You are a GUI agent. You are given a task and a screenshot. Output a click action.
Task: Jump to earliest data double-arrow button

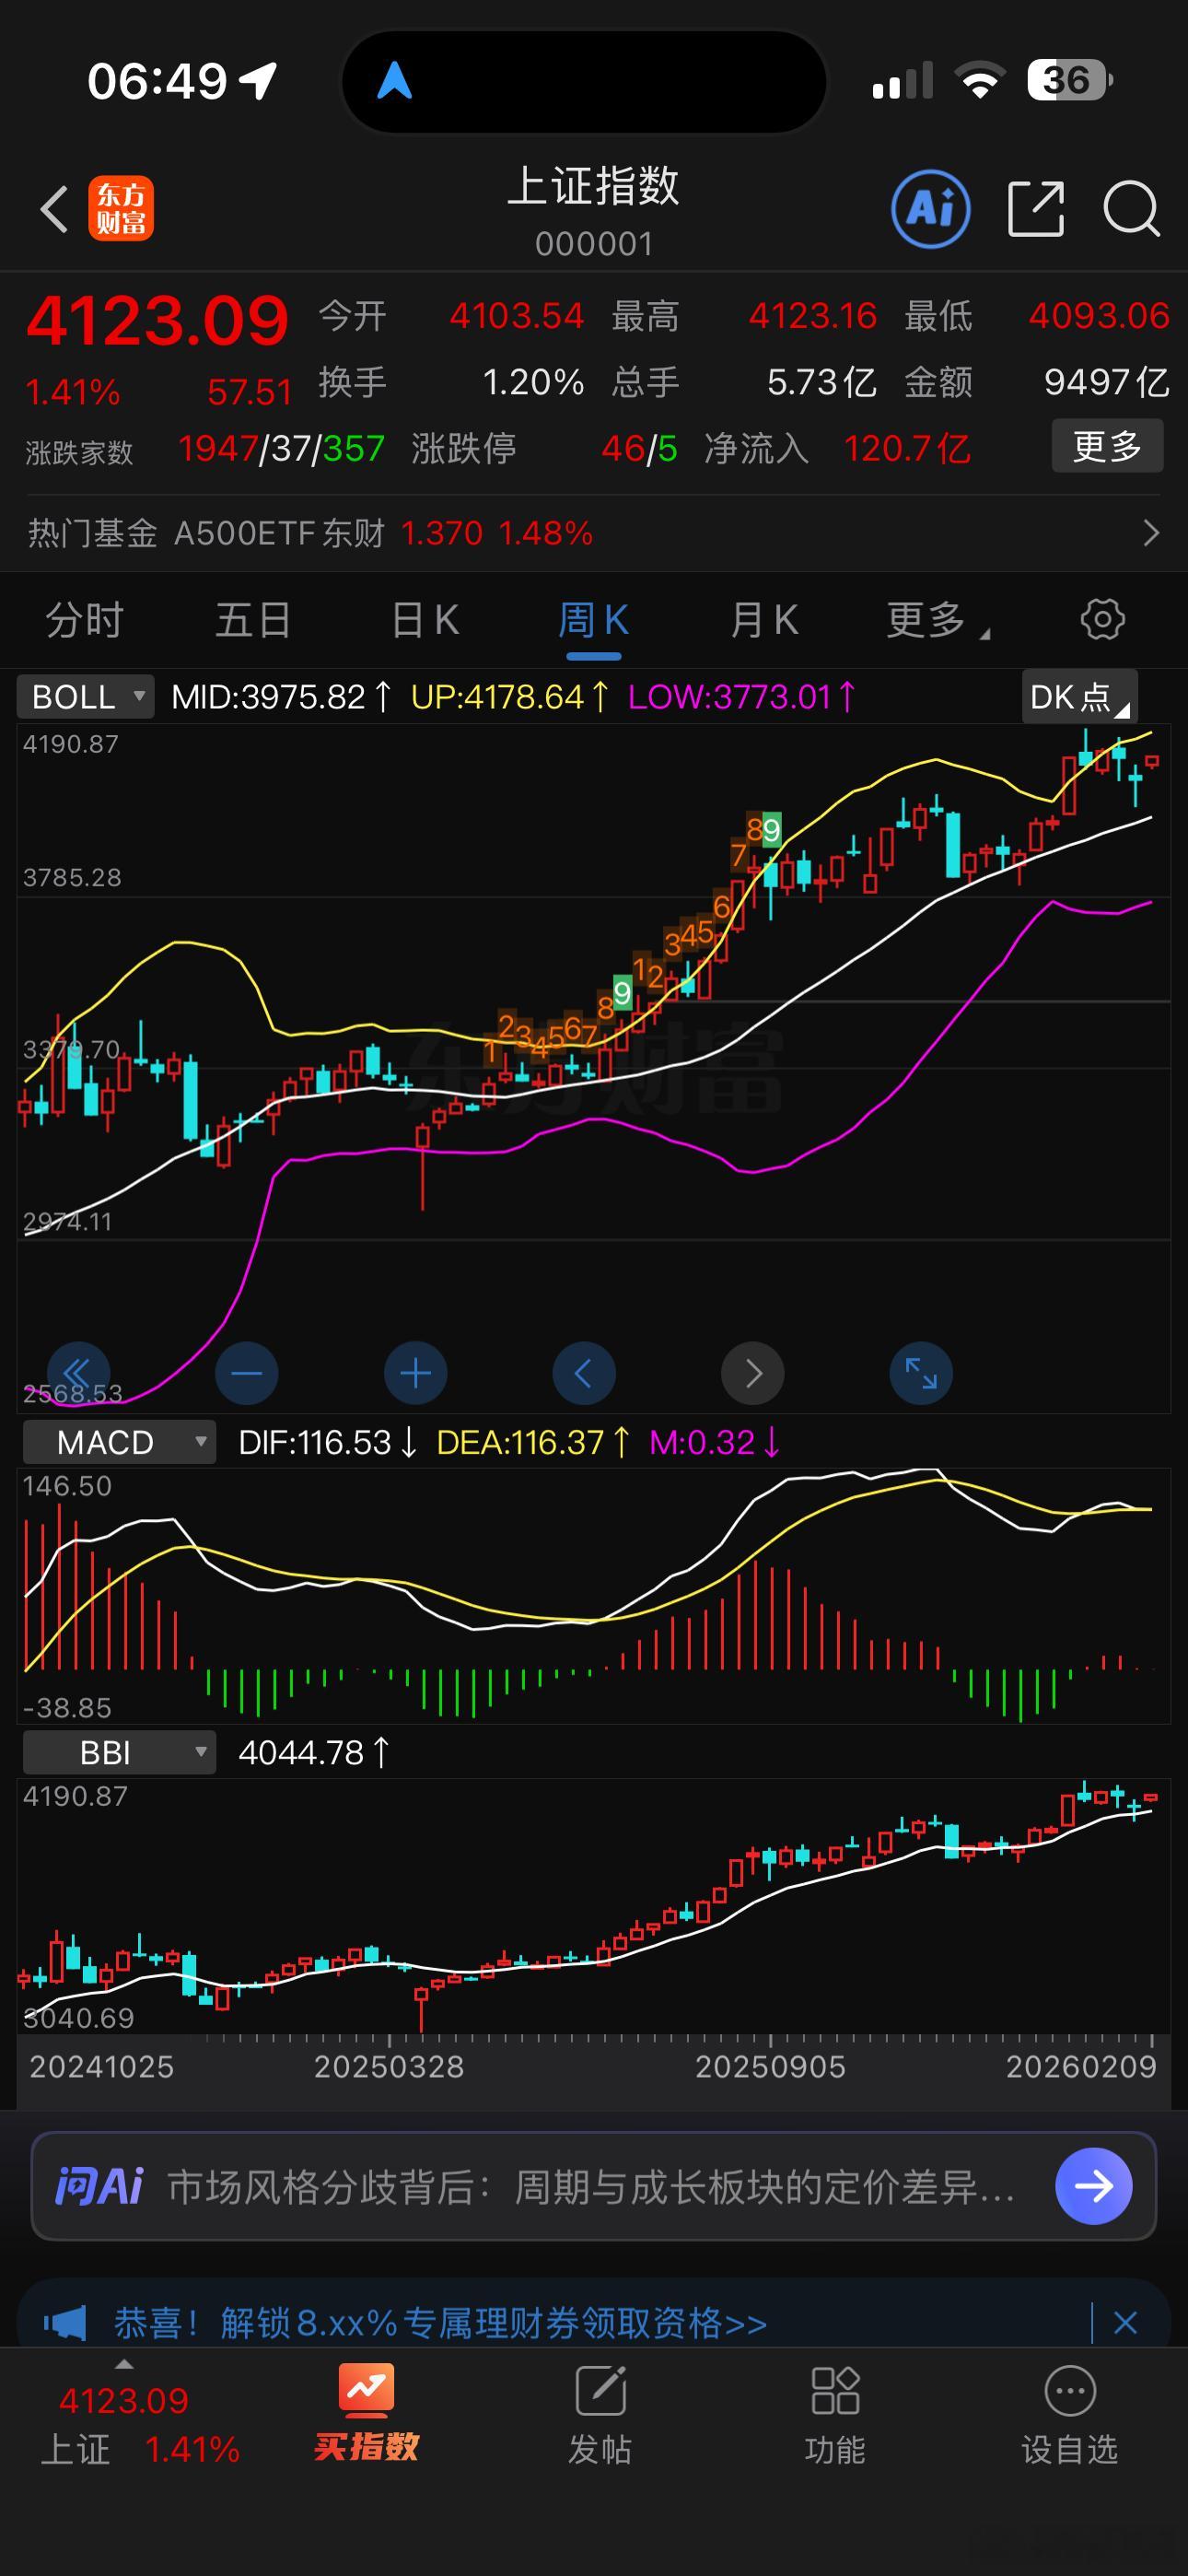(78, 1373)
